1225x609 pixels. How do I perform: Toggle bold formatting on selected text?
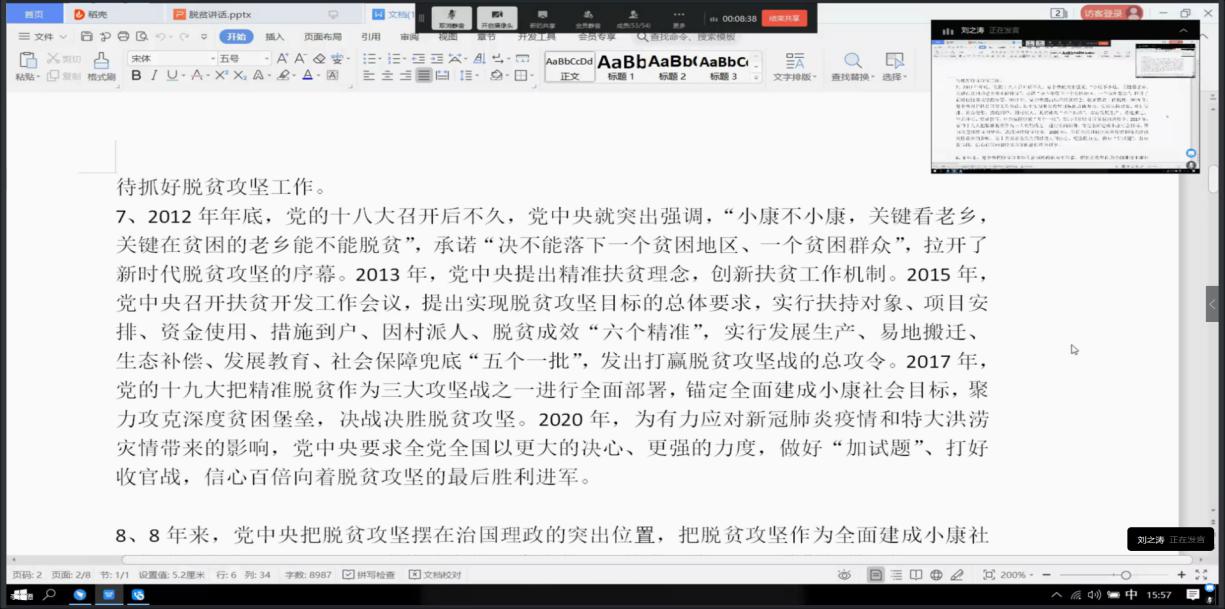(x=137, y=76)
